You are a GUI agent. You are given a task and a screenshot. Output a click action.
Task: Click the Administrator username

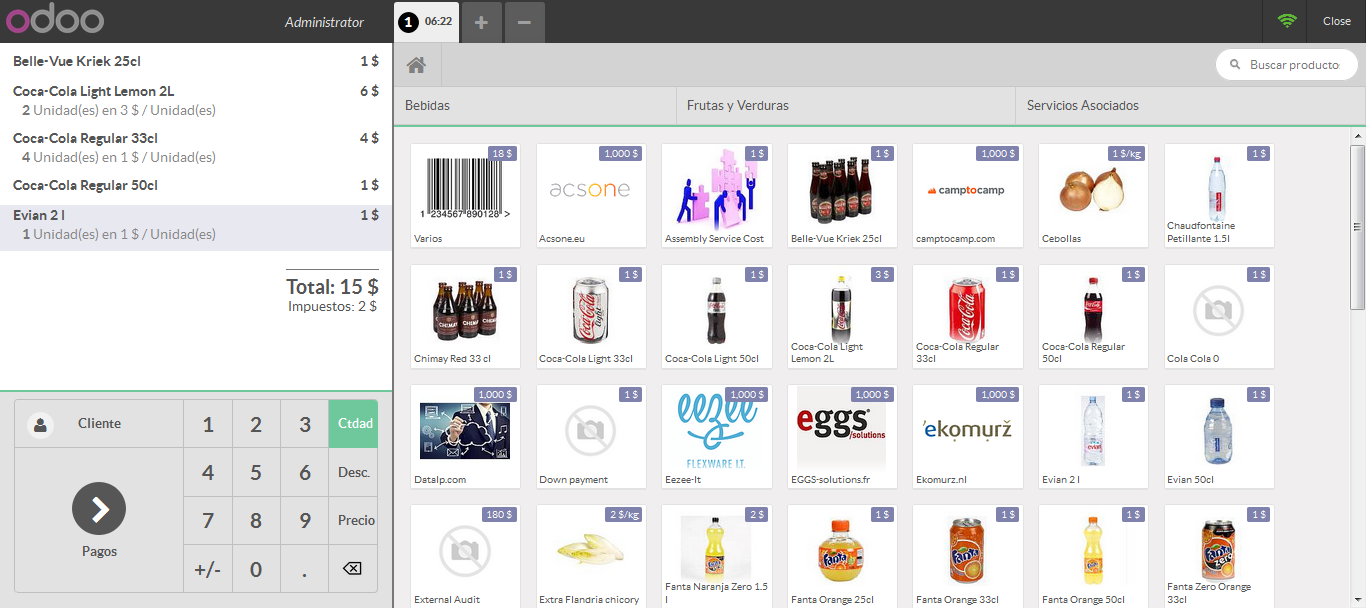tap(325, 22)
